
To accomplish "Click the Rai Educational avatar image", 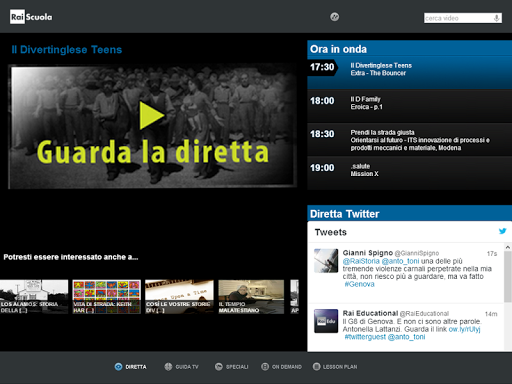I will (326, 321).
